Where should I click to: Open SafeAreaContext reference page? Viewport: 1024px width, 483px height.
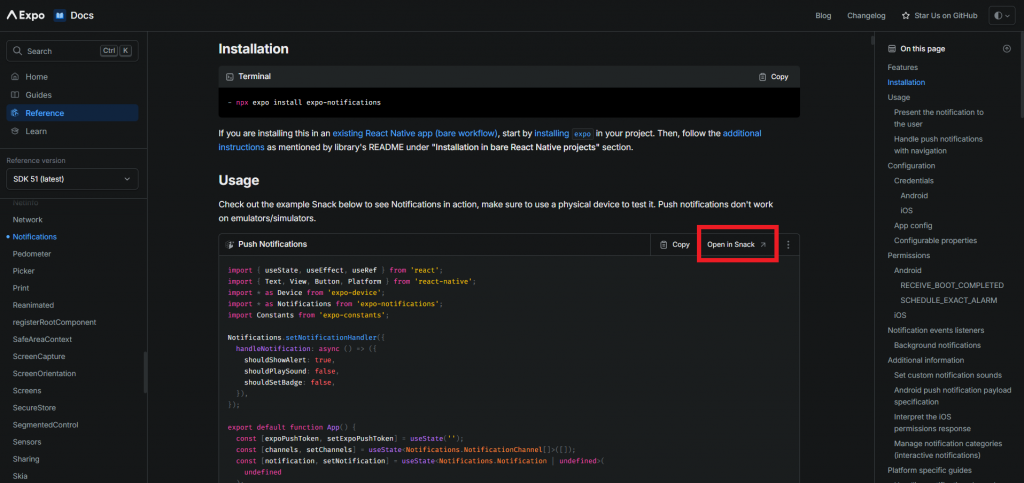42,339
